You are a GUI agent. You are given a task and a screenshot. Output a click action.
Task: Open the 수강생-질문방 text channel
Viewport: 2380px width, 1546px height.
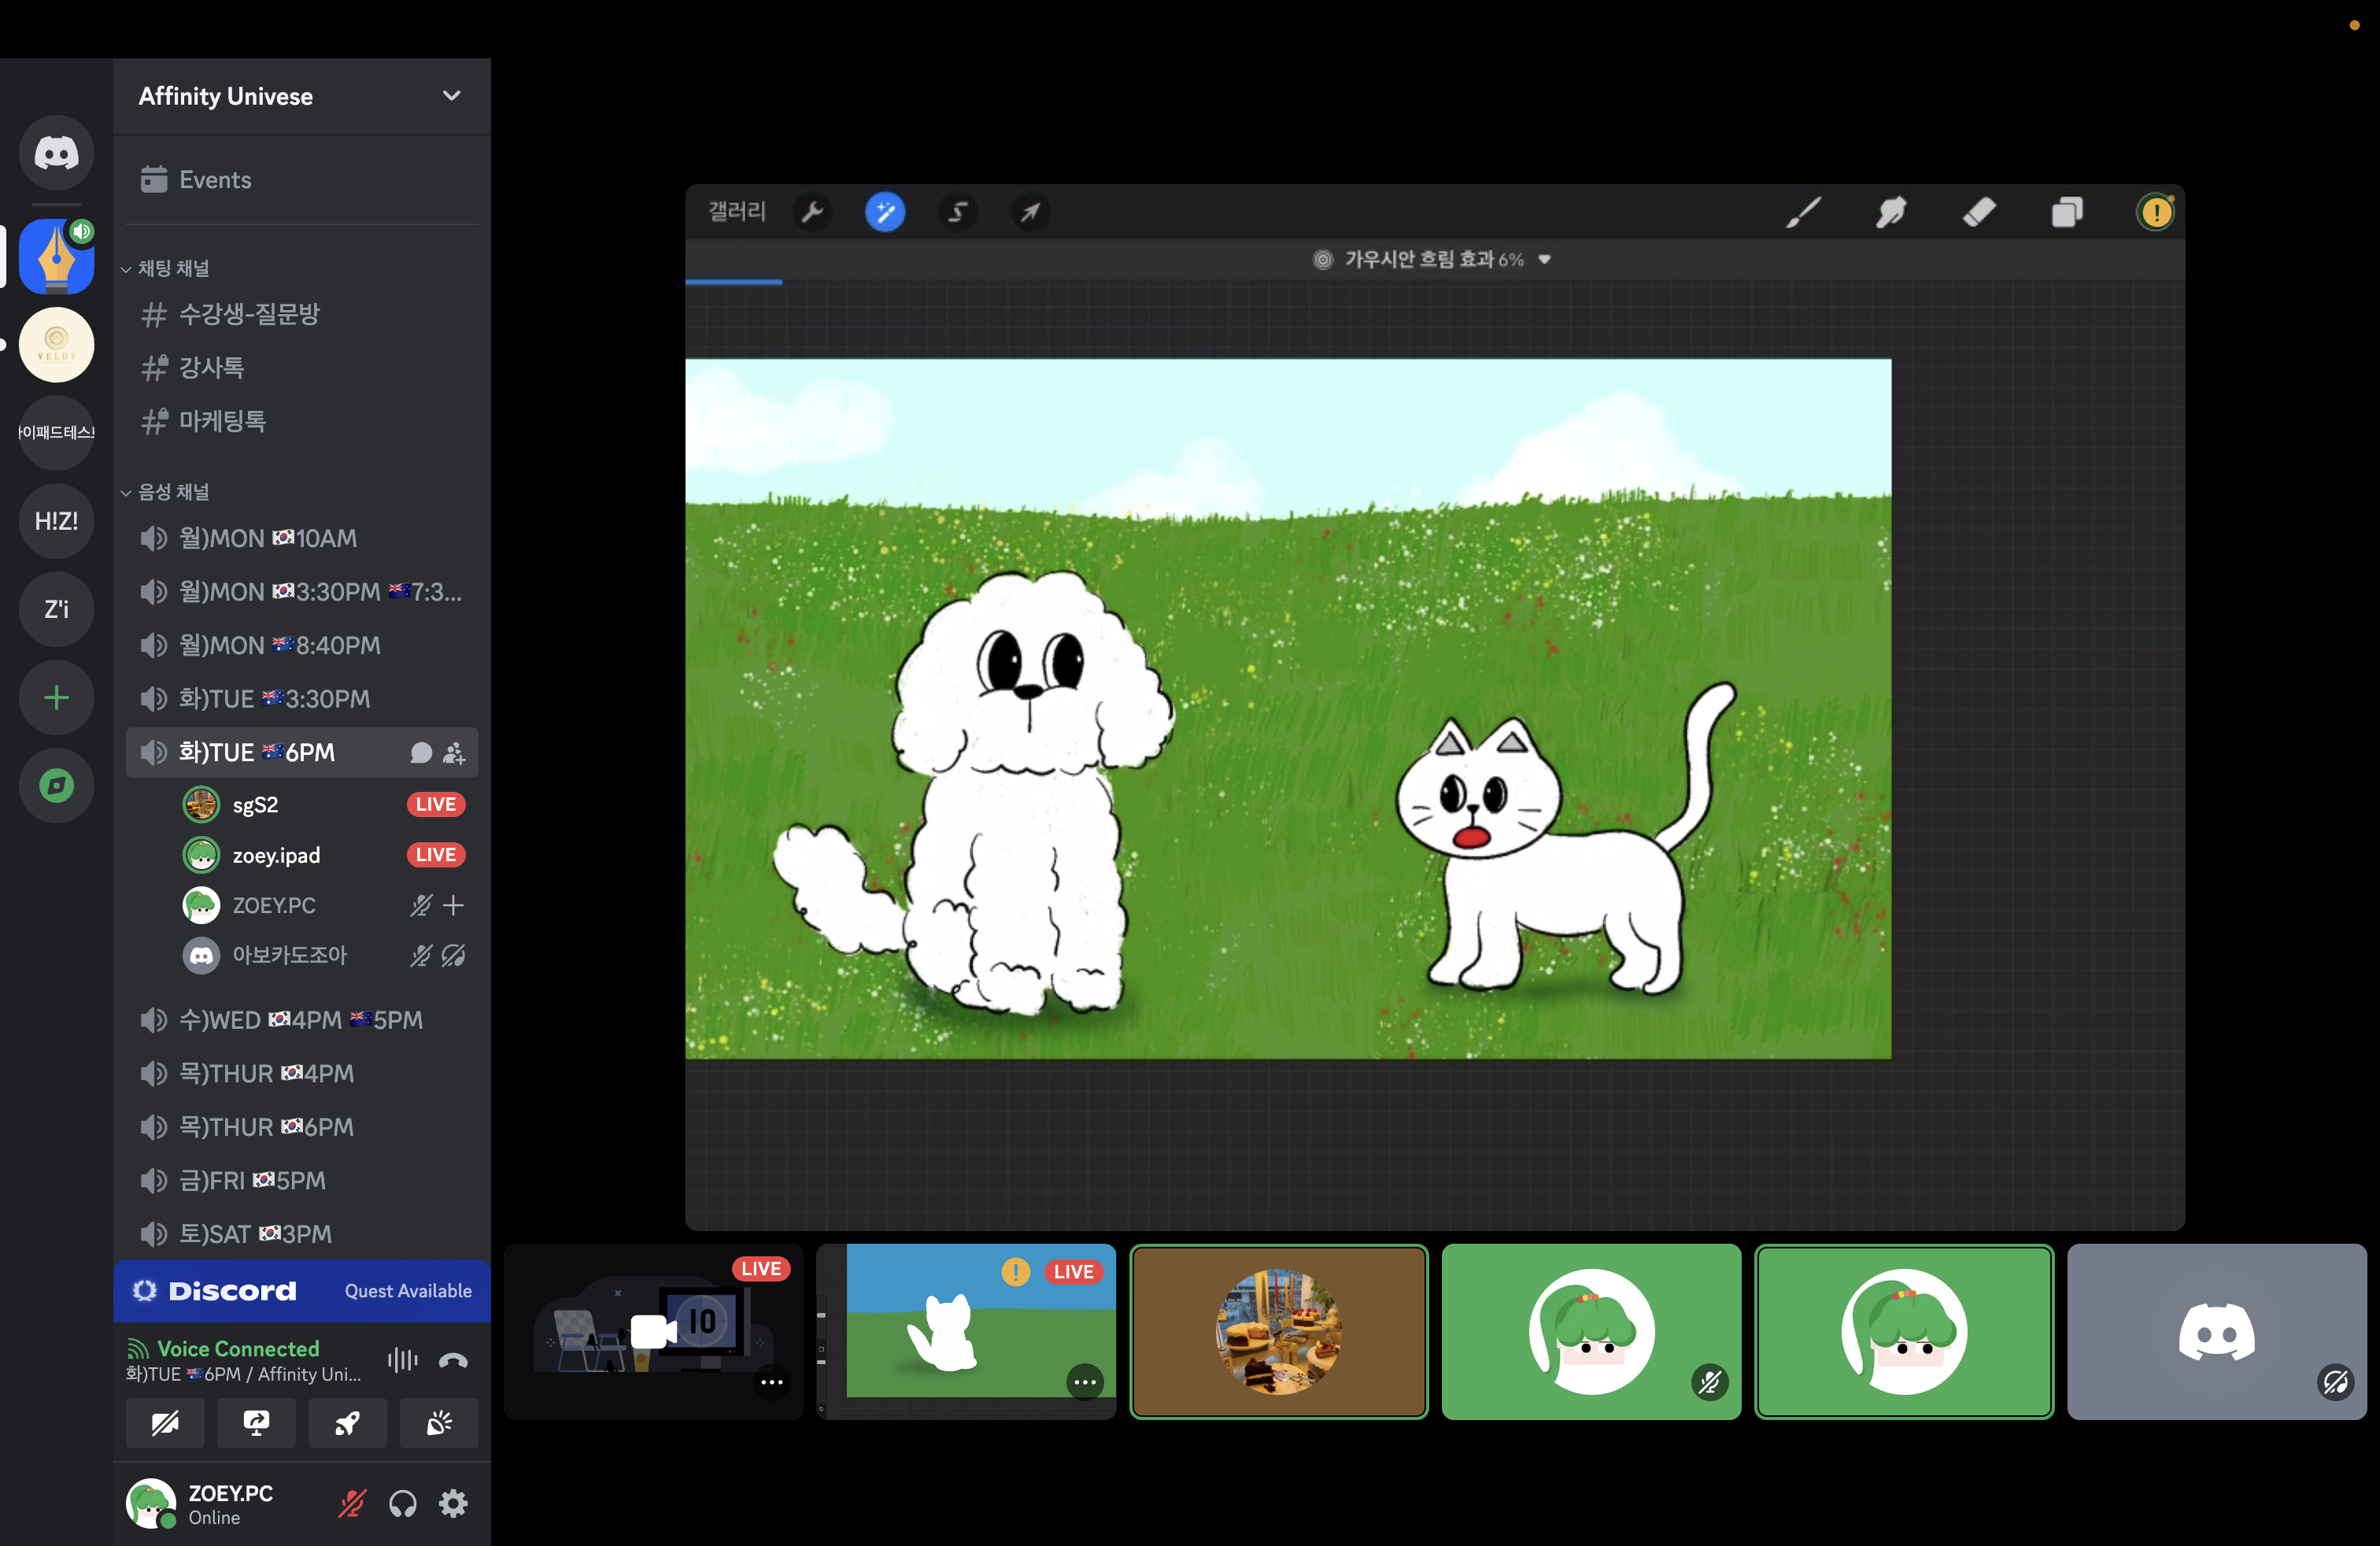302,314
